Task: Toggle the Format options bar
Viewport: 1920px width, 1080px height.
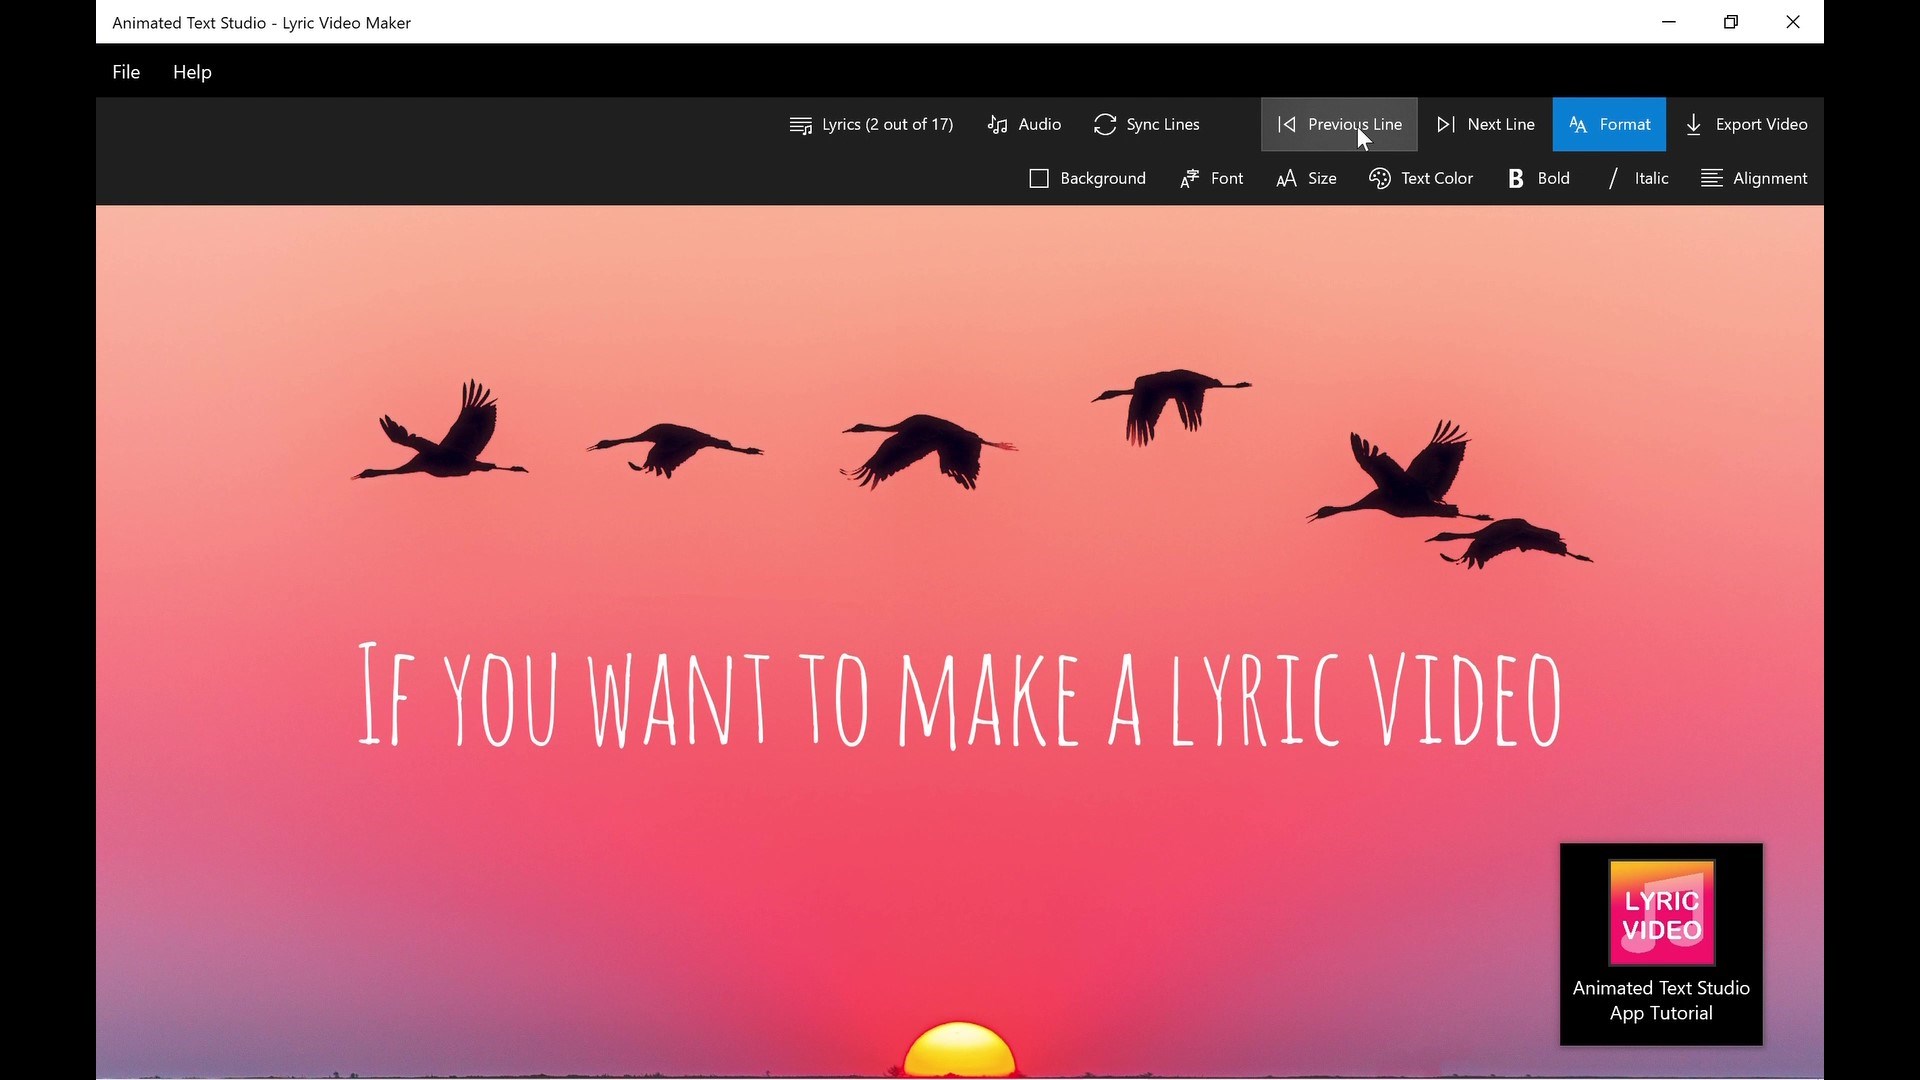Action: [1609, 124]
